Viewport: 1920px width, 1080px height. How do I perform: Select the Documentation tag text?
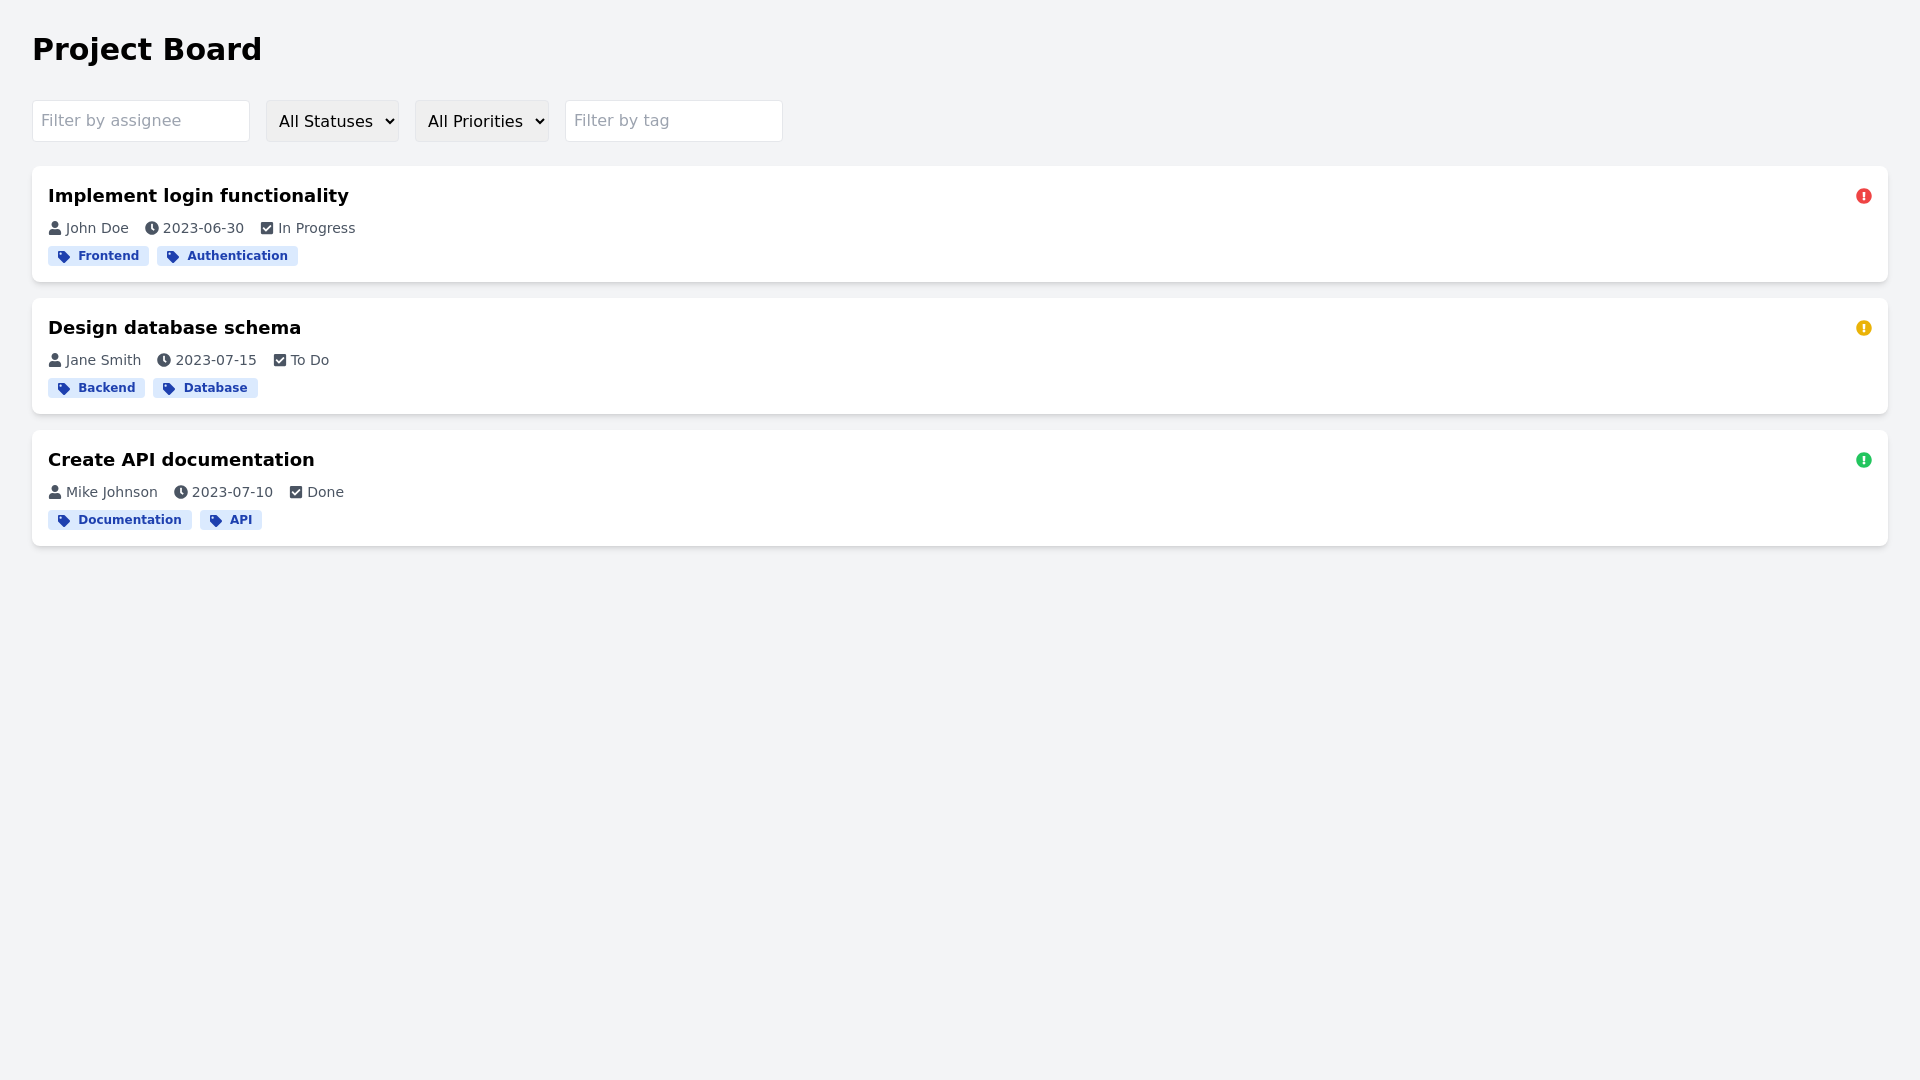pyautogui.click(x=130, y=520)
